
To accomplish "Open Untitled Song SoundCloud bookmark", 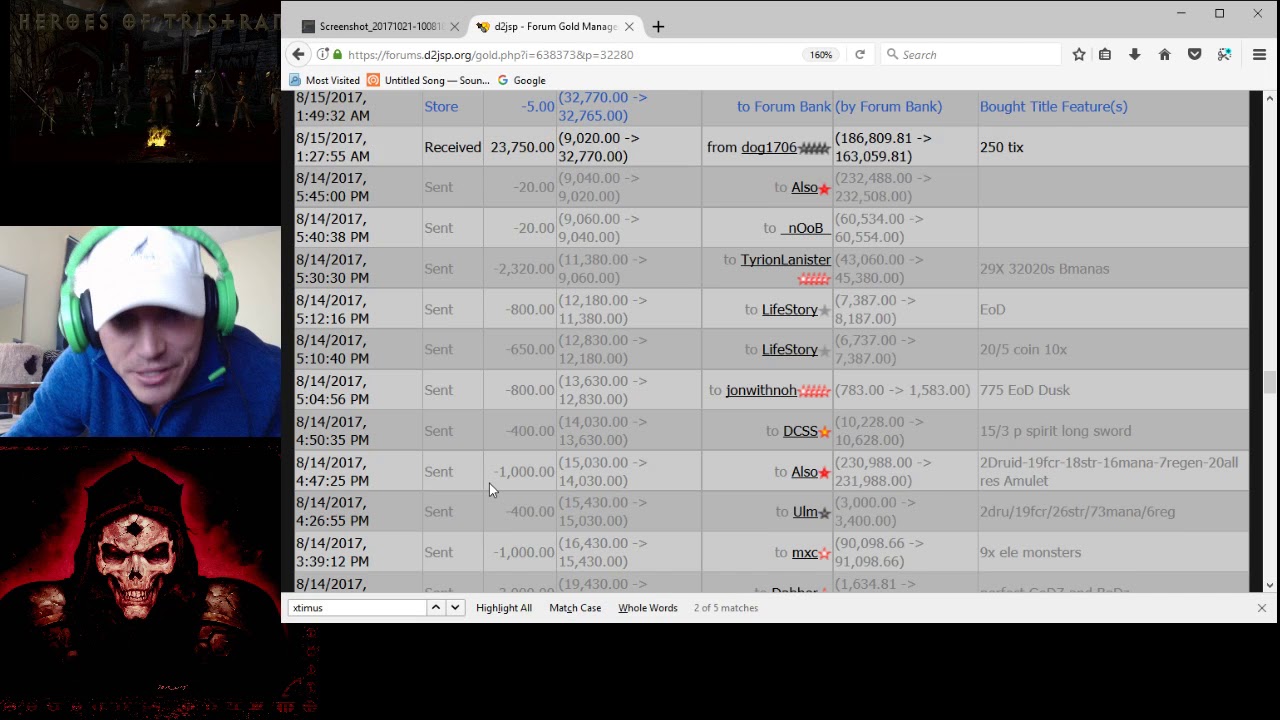I will (x=428, y=80).
